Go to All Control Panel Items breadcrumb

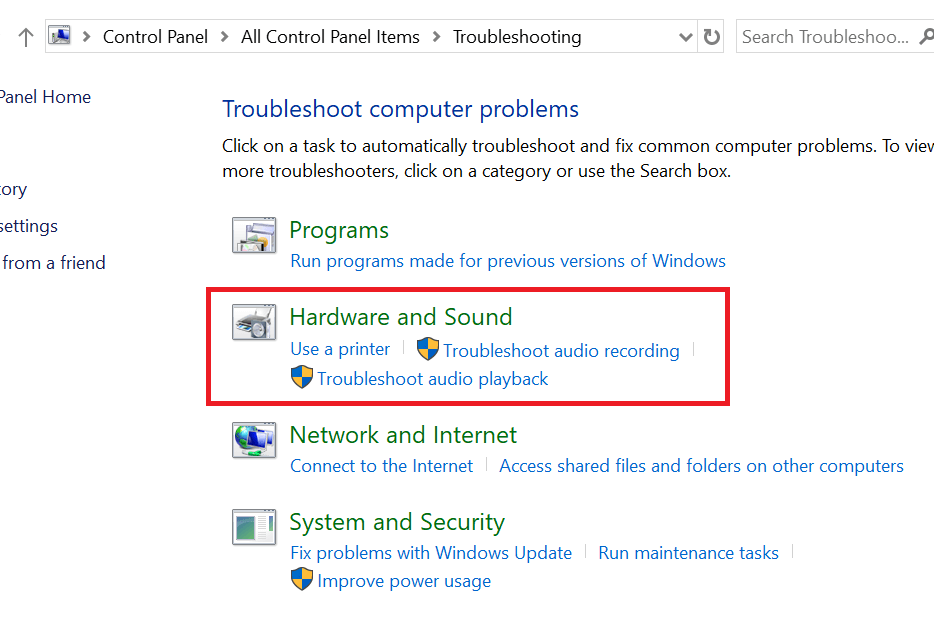(330, 37)
